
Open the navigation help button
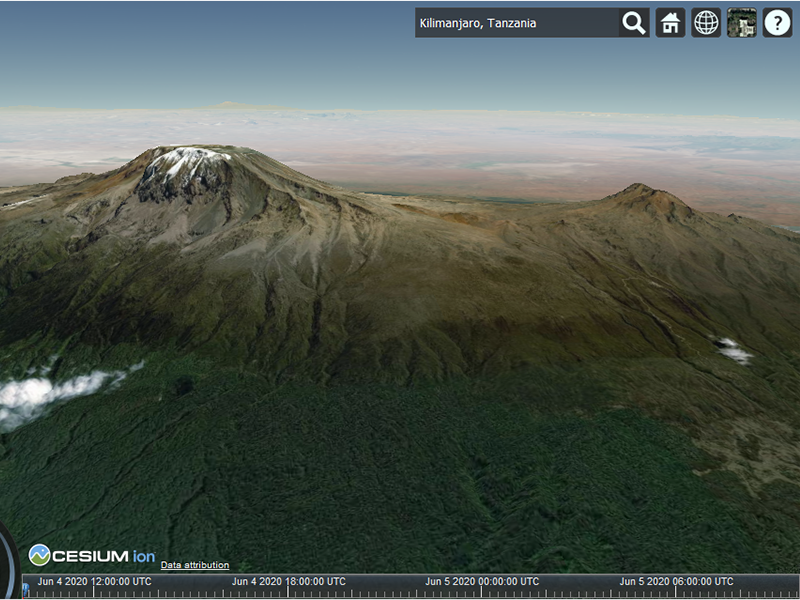(x=778, y=23)
